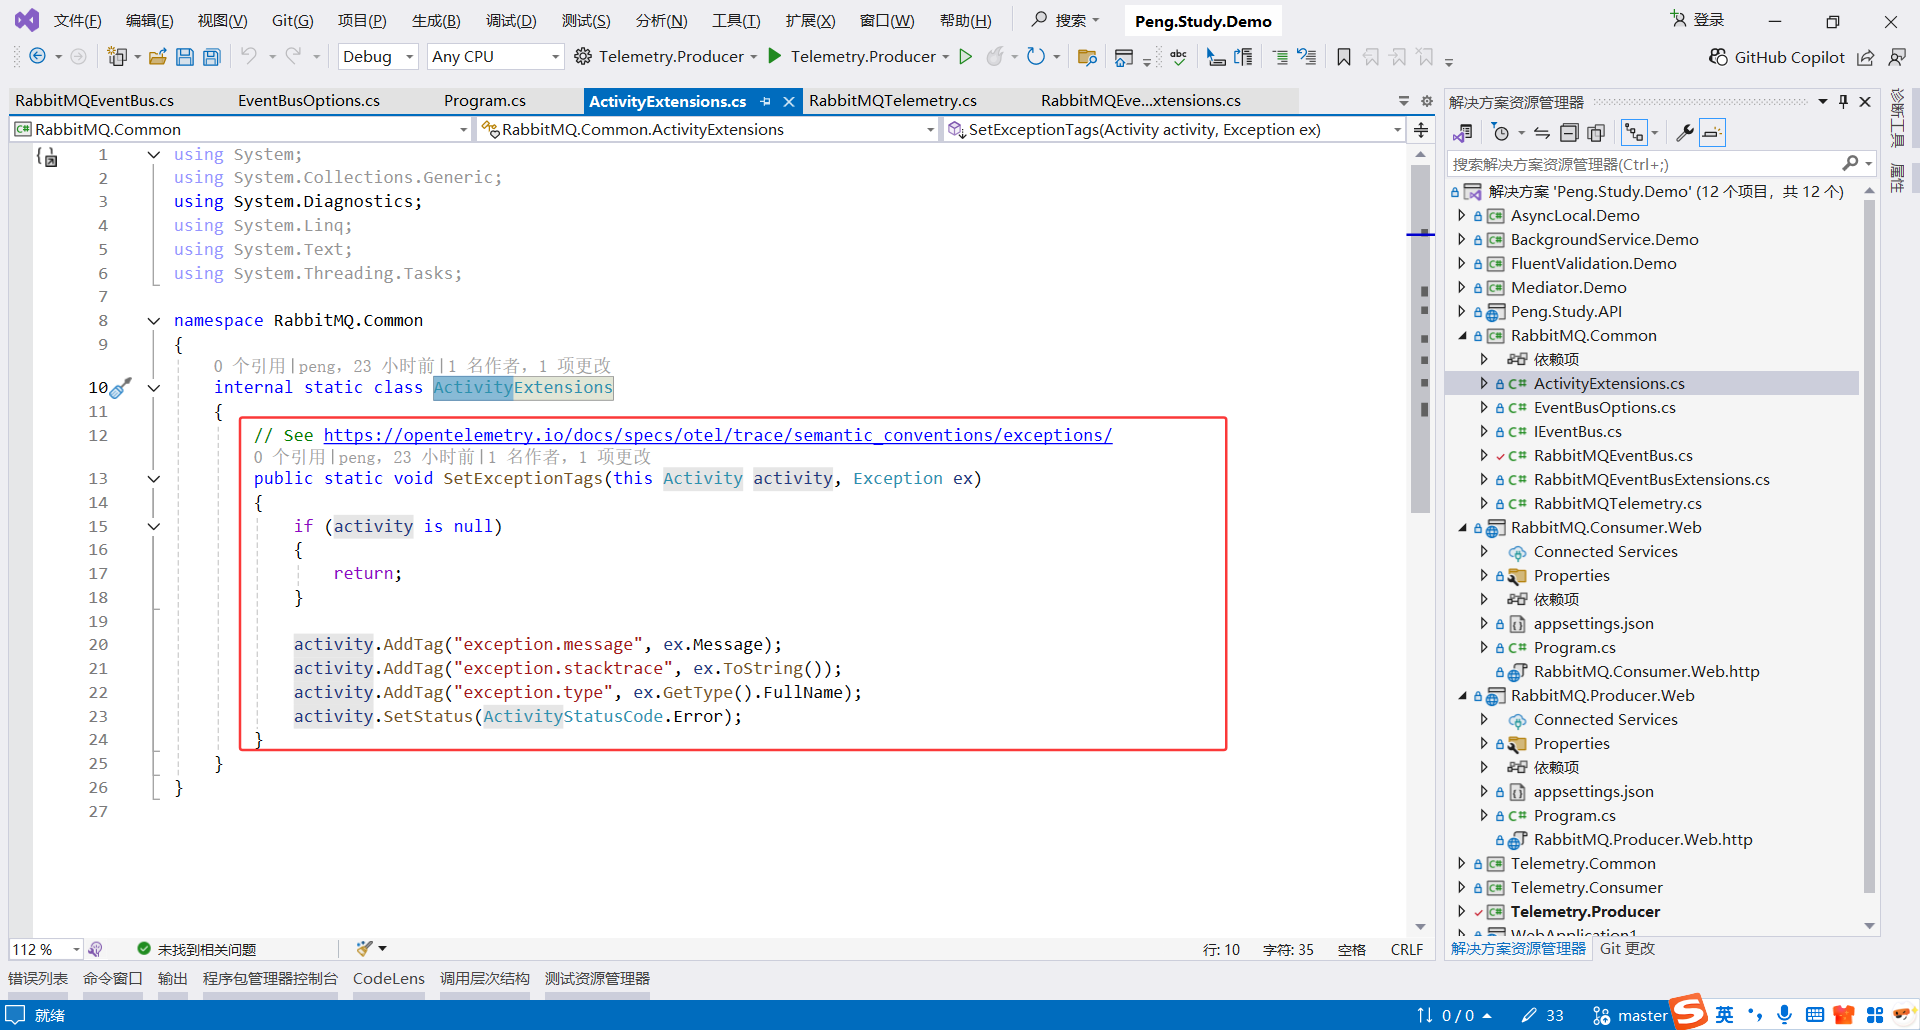Collapse the namespace RabbitMQ.Common code block
The image size is (1920, 1030).
coord(154,321)
